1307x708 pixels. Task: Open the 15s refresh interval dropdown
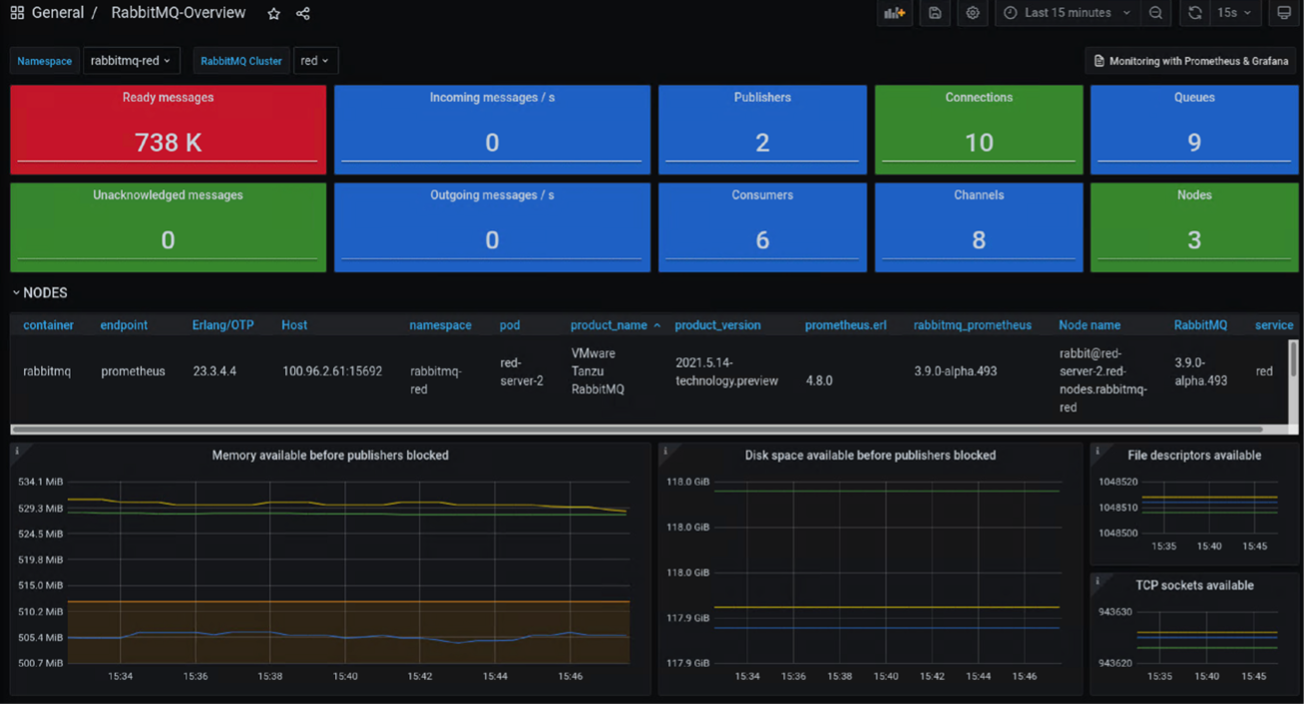[1234, 13]
